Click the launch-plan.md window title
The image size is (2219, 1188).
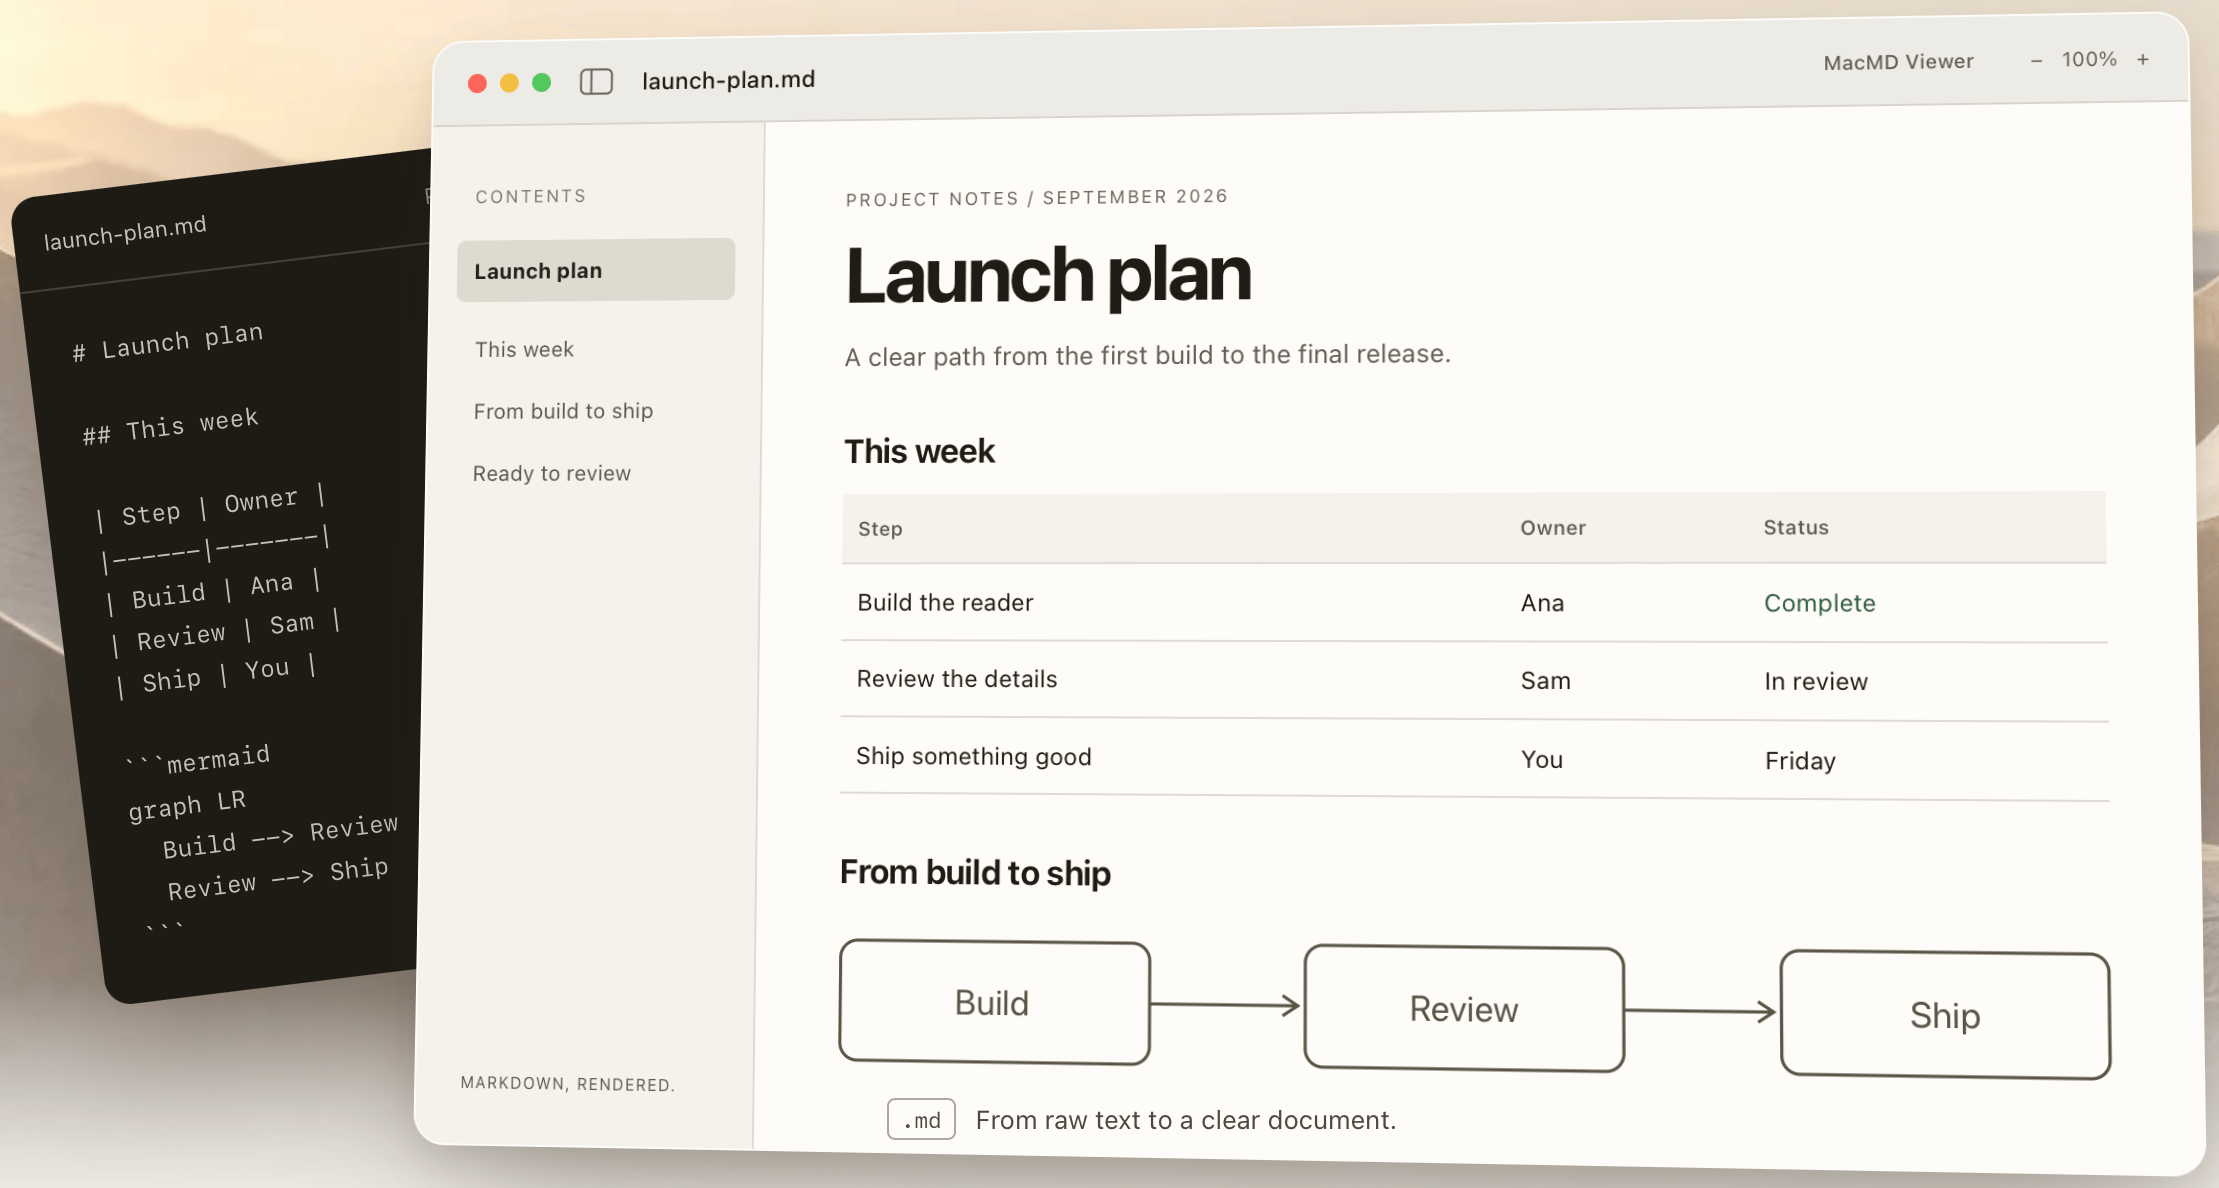coord(728,80)
